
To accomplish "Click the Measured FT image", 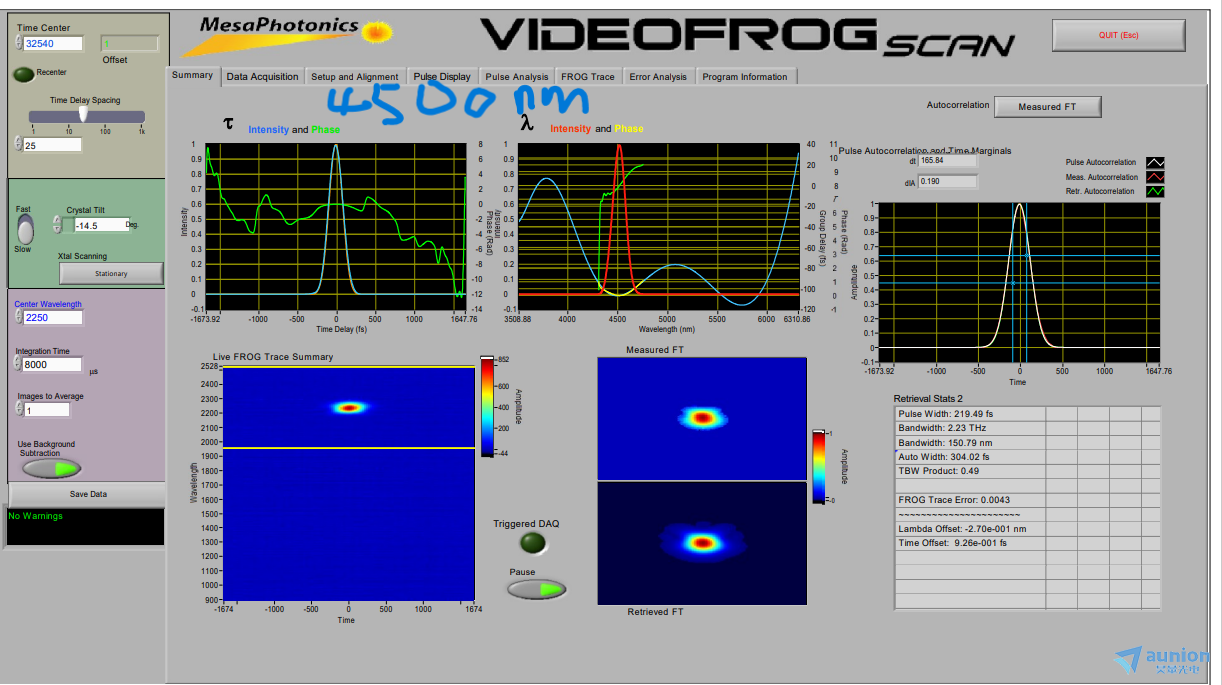I will (702, 418).
